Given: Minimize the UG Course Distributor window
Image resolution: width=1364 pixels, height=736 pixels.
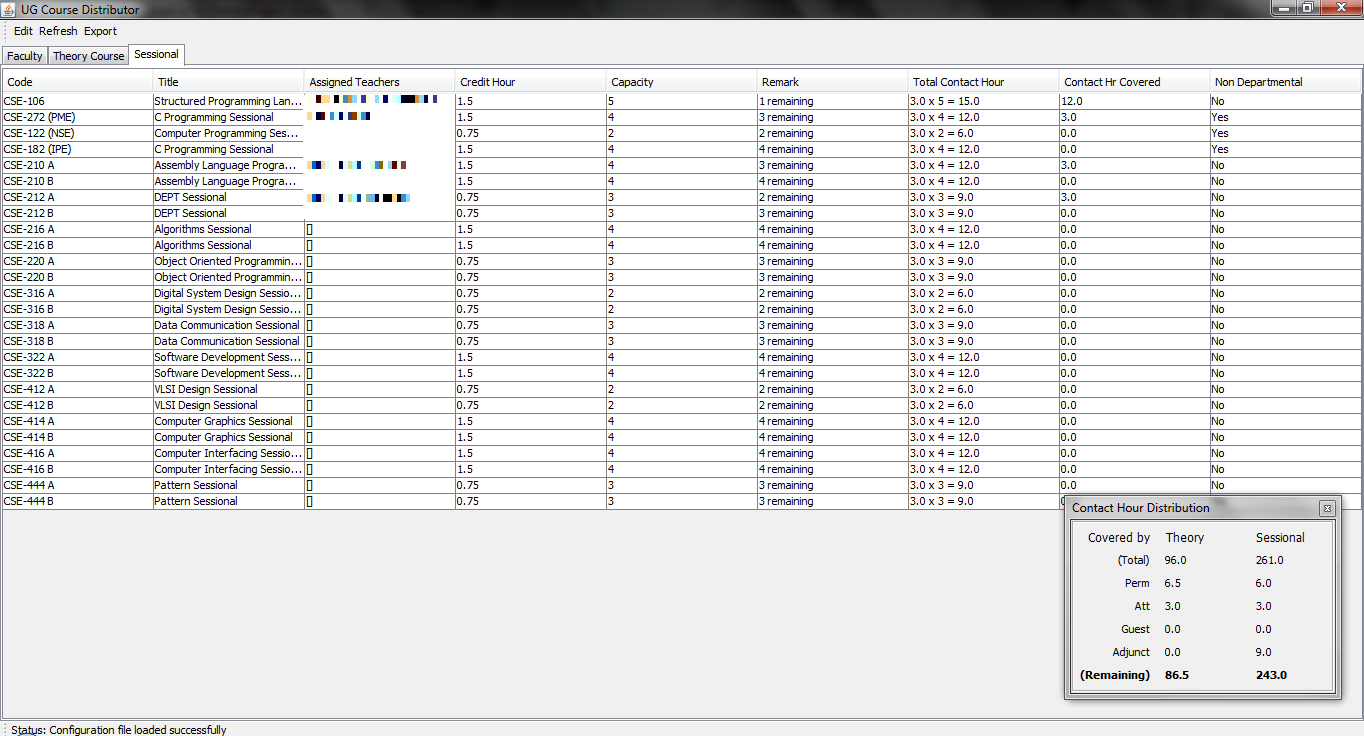Looking at the screenshot, I should [x=1284, y=8].
